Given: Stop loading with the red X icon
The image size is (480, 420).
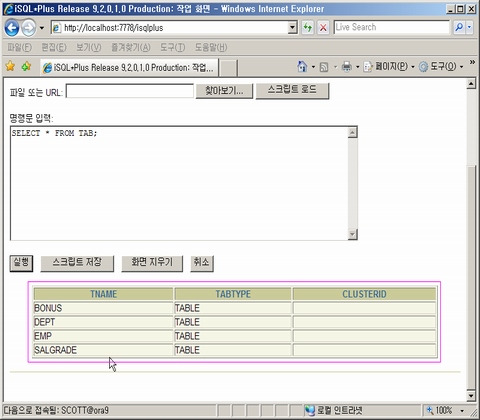Looking at the screenshot, I should tap(323, 28).
